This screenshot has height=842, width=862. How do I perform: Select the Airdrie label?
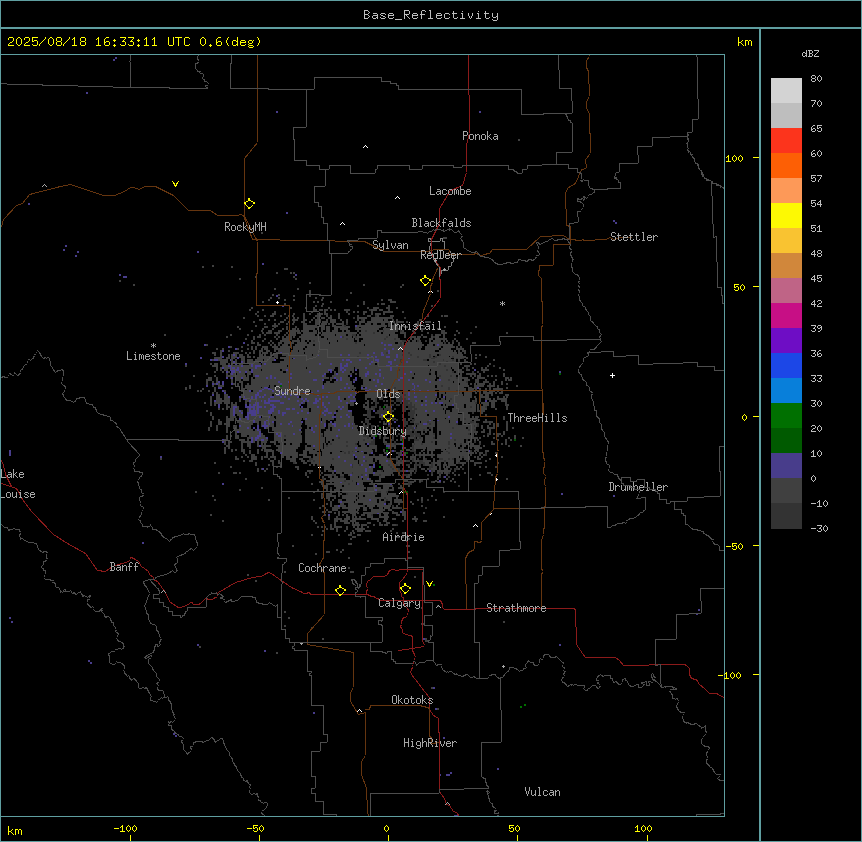[404, 537]
